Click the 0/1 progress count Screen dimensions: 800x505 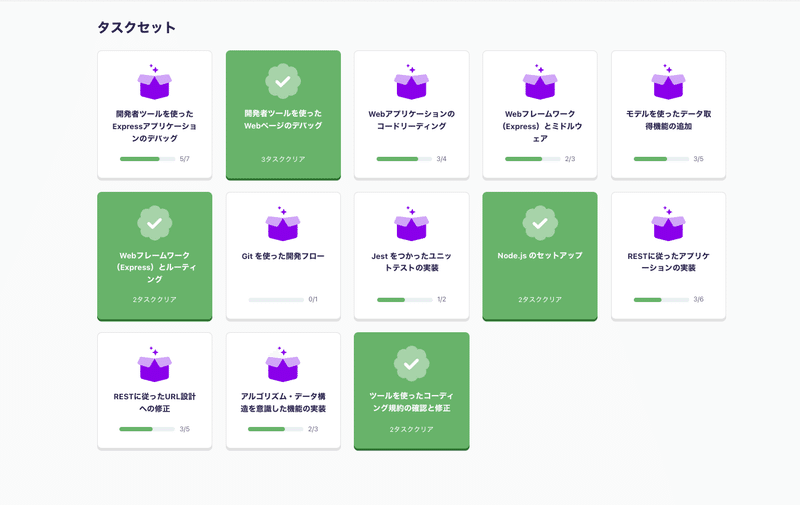tap(313, 299)
